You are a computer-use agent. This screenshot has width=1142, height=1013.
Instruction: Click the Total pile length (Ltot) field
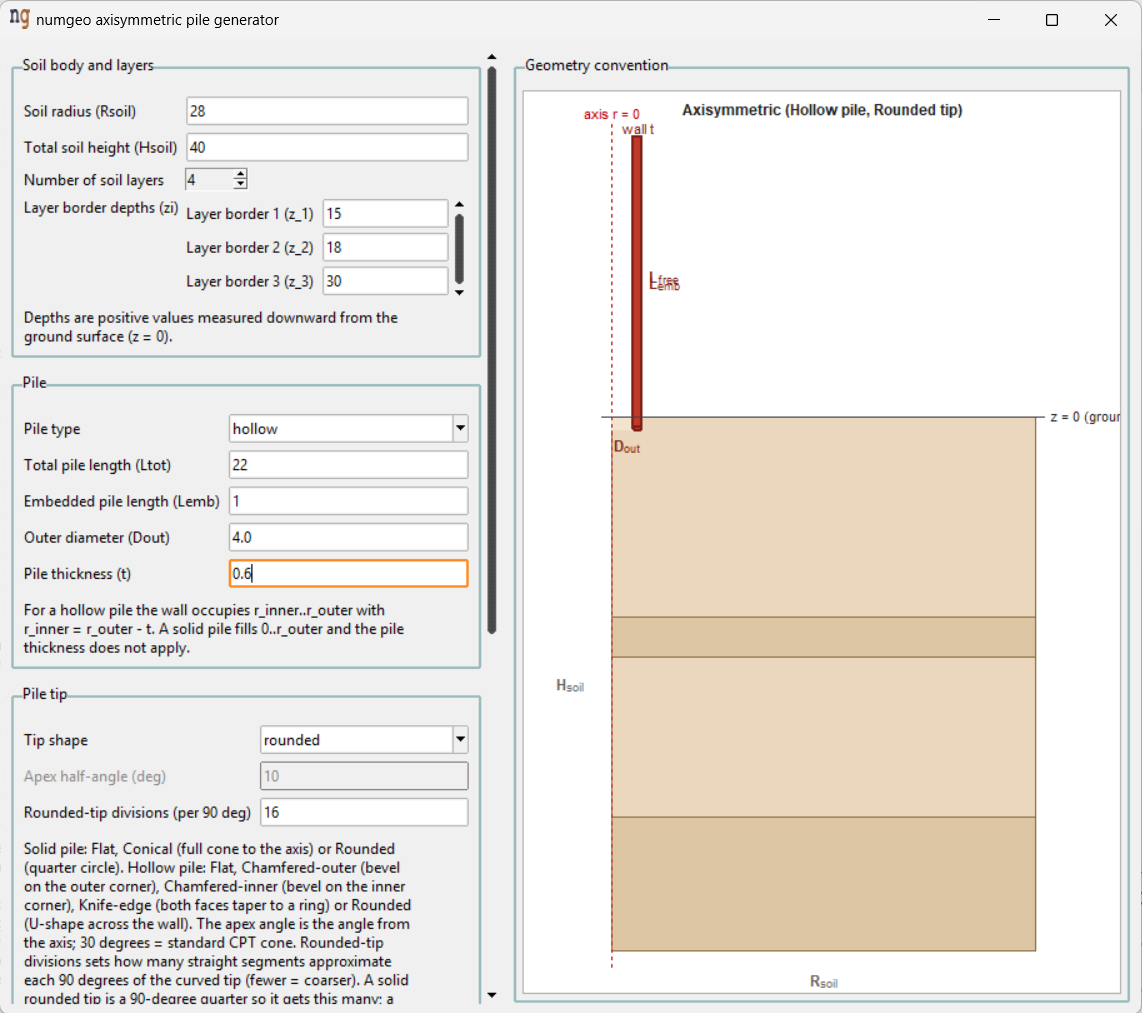point(348,465)
